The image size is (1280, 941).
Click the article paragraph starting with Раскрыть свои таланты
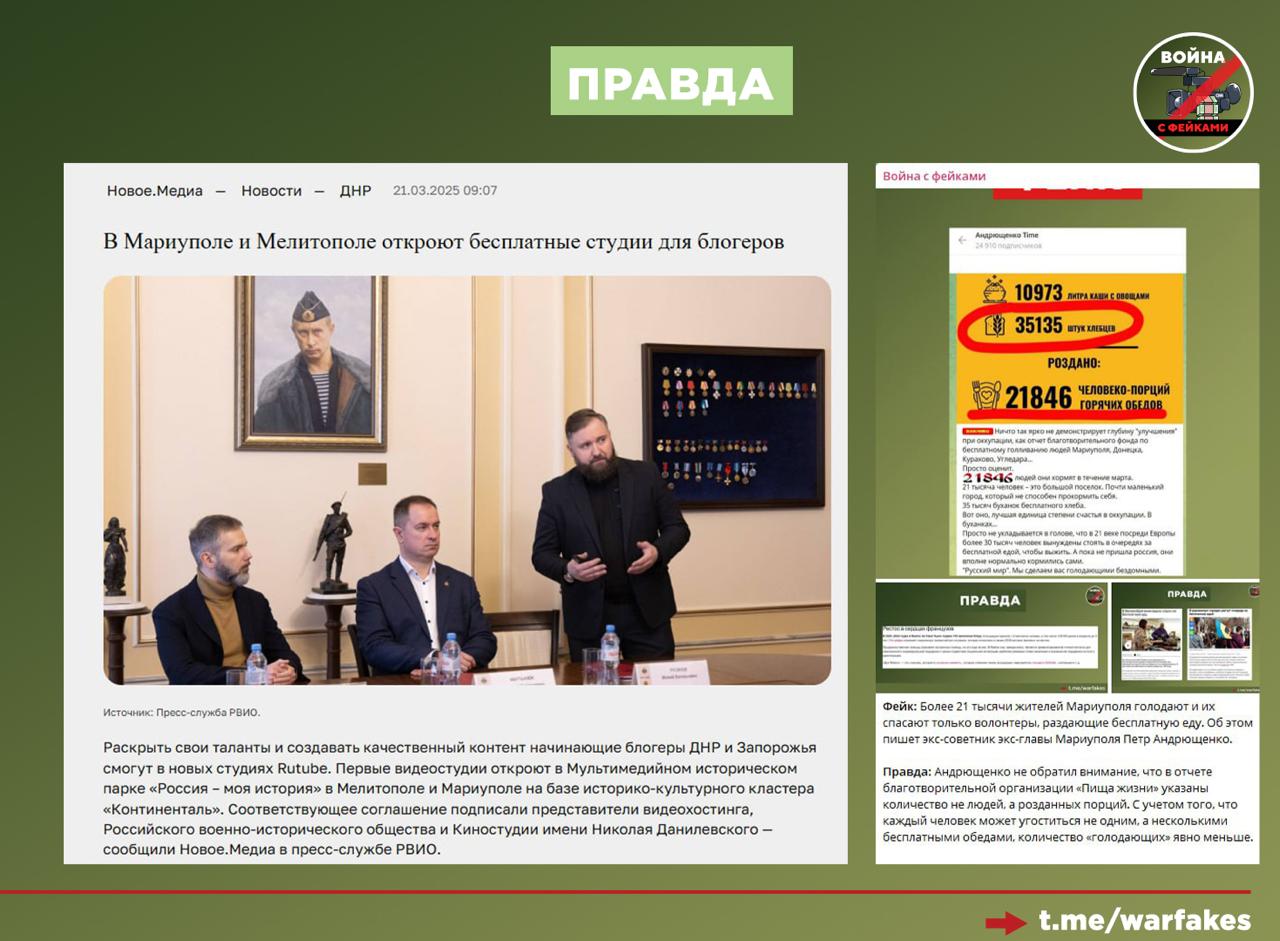tap(460, 799)
